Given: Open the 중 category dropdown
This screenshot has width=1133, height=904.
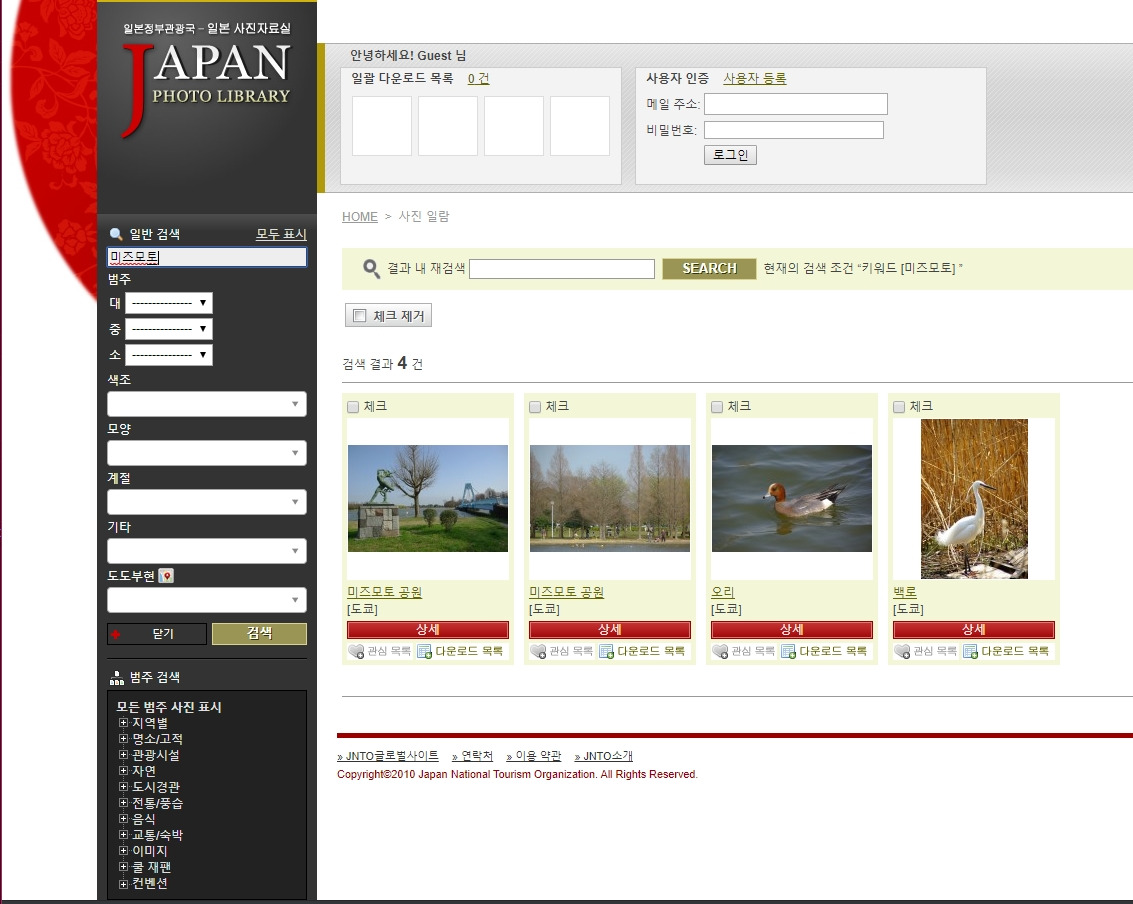Looking at the screenshot, I should pyautogui.click(x=168, y=329).
